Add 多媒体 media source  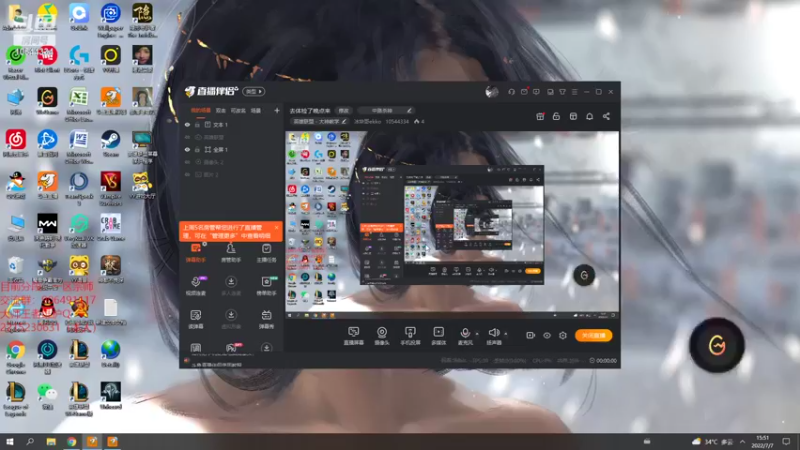pyautogui.click(x=439, y=336)
